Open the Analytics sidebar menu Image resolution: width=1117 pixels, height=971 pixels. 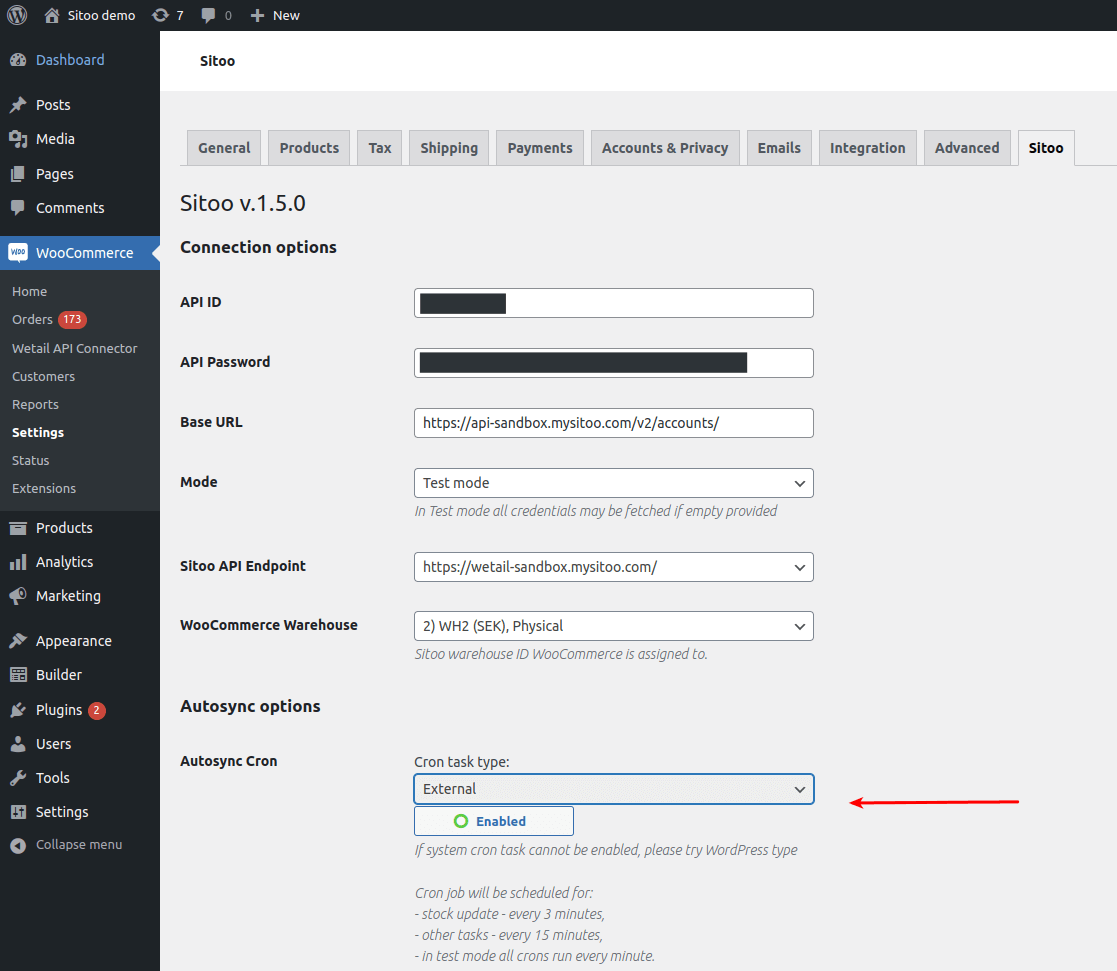click(x=64, y=562)
